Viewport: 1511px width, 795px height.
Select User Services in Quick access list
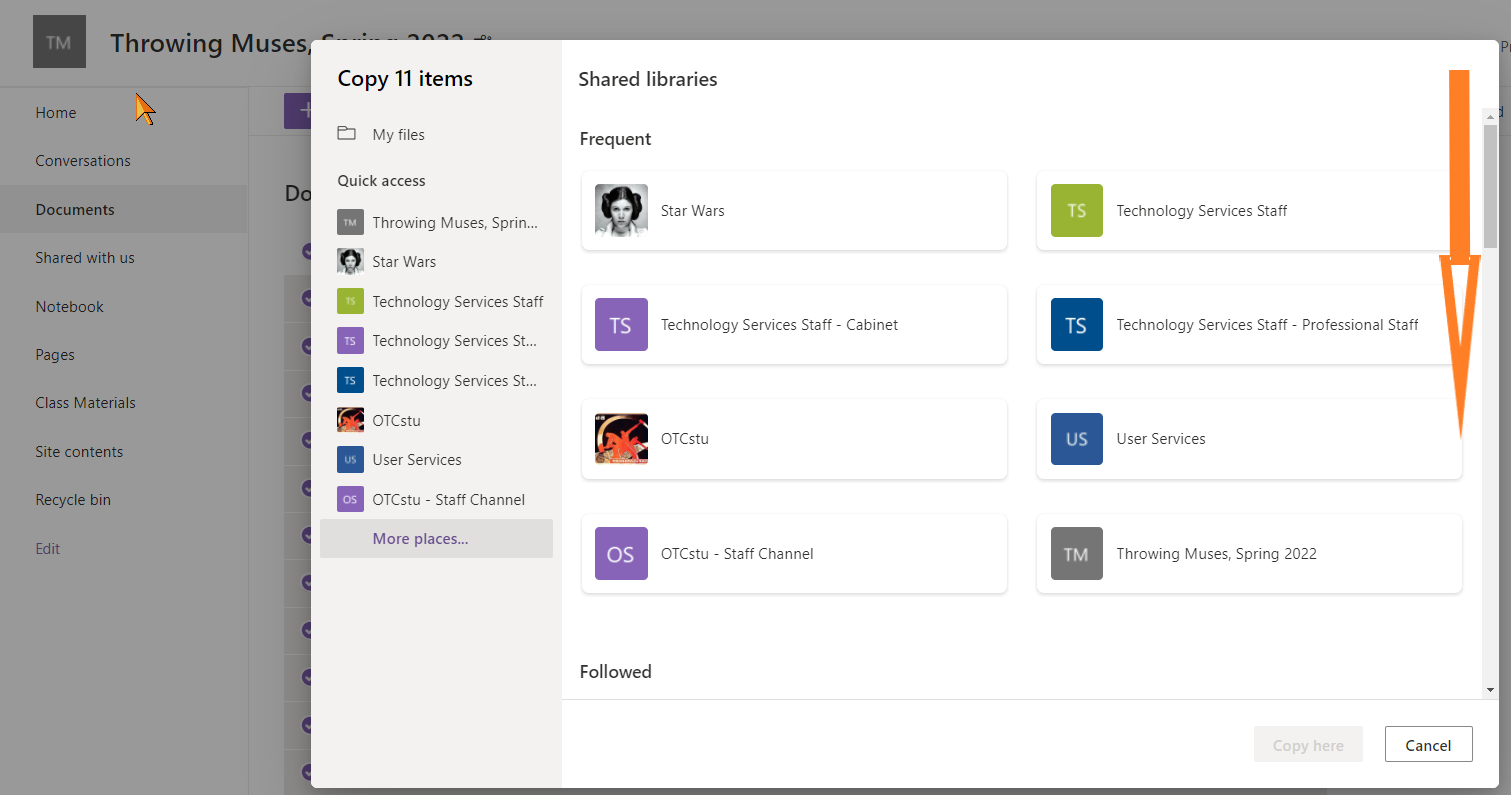(x=436, y=460)
